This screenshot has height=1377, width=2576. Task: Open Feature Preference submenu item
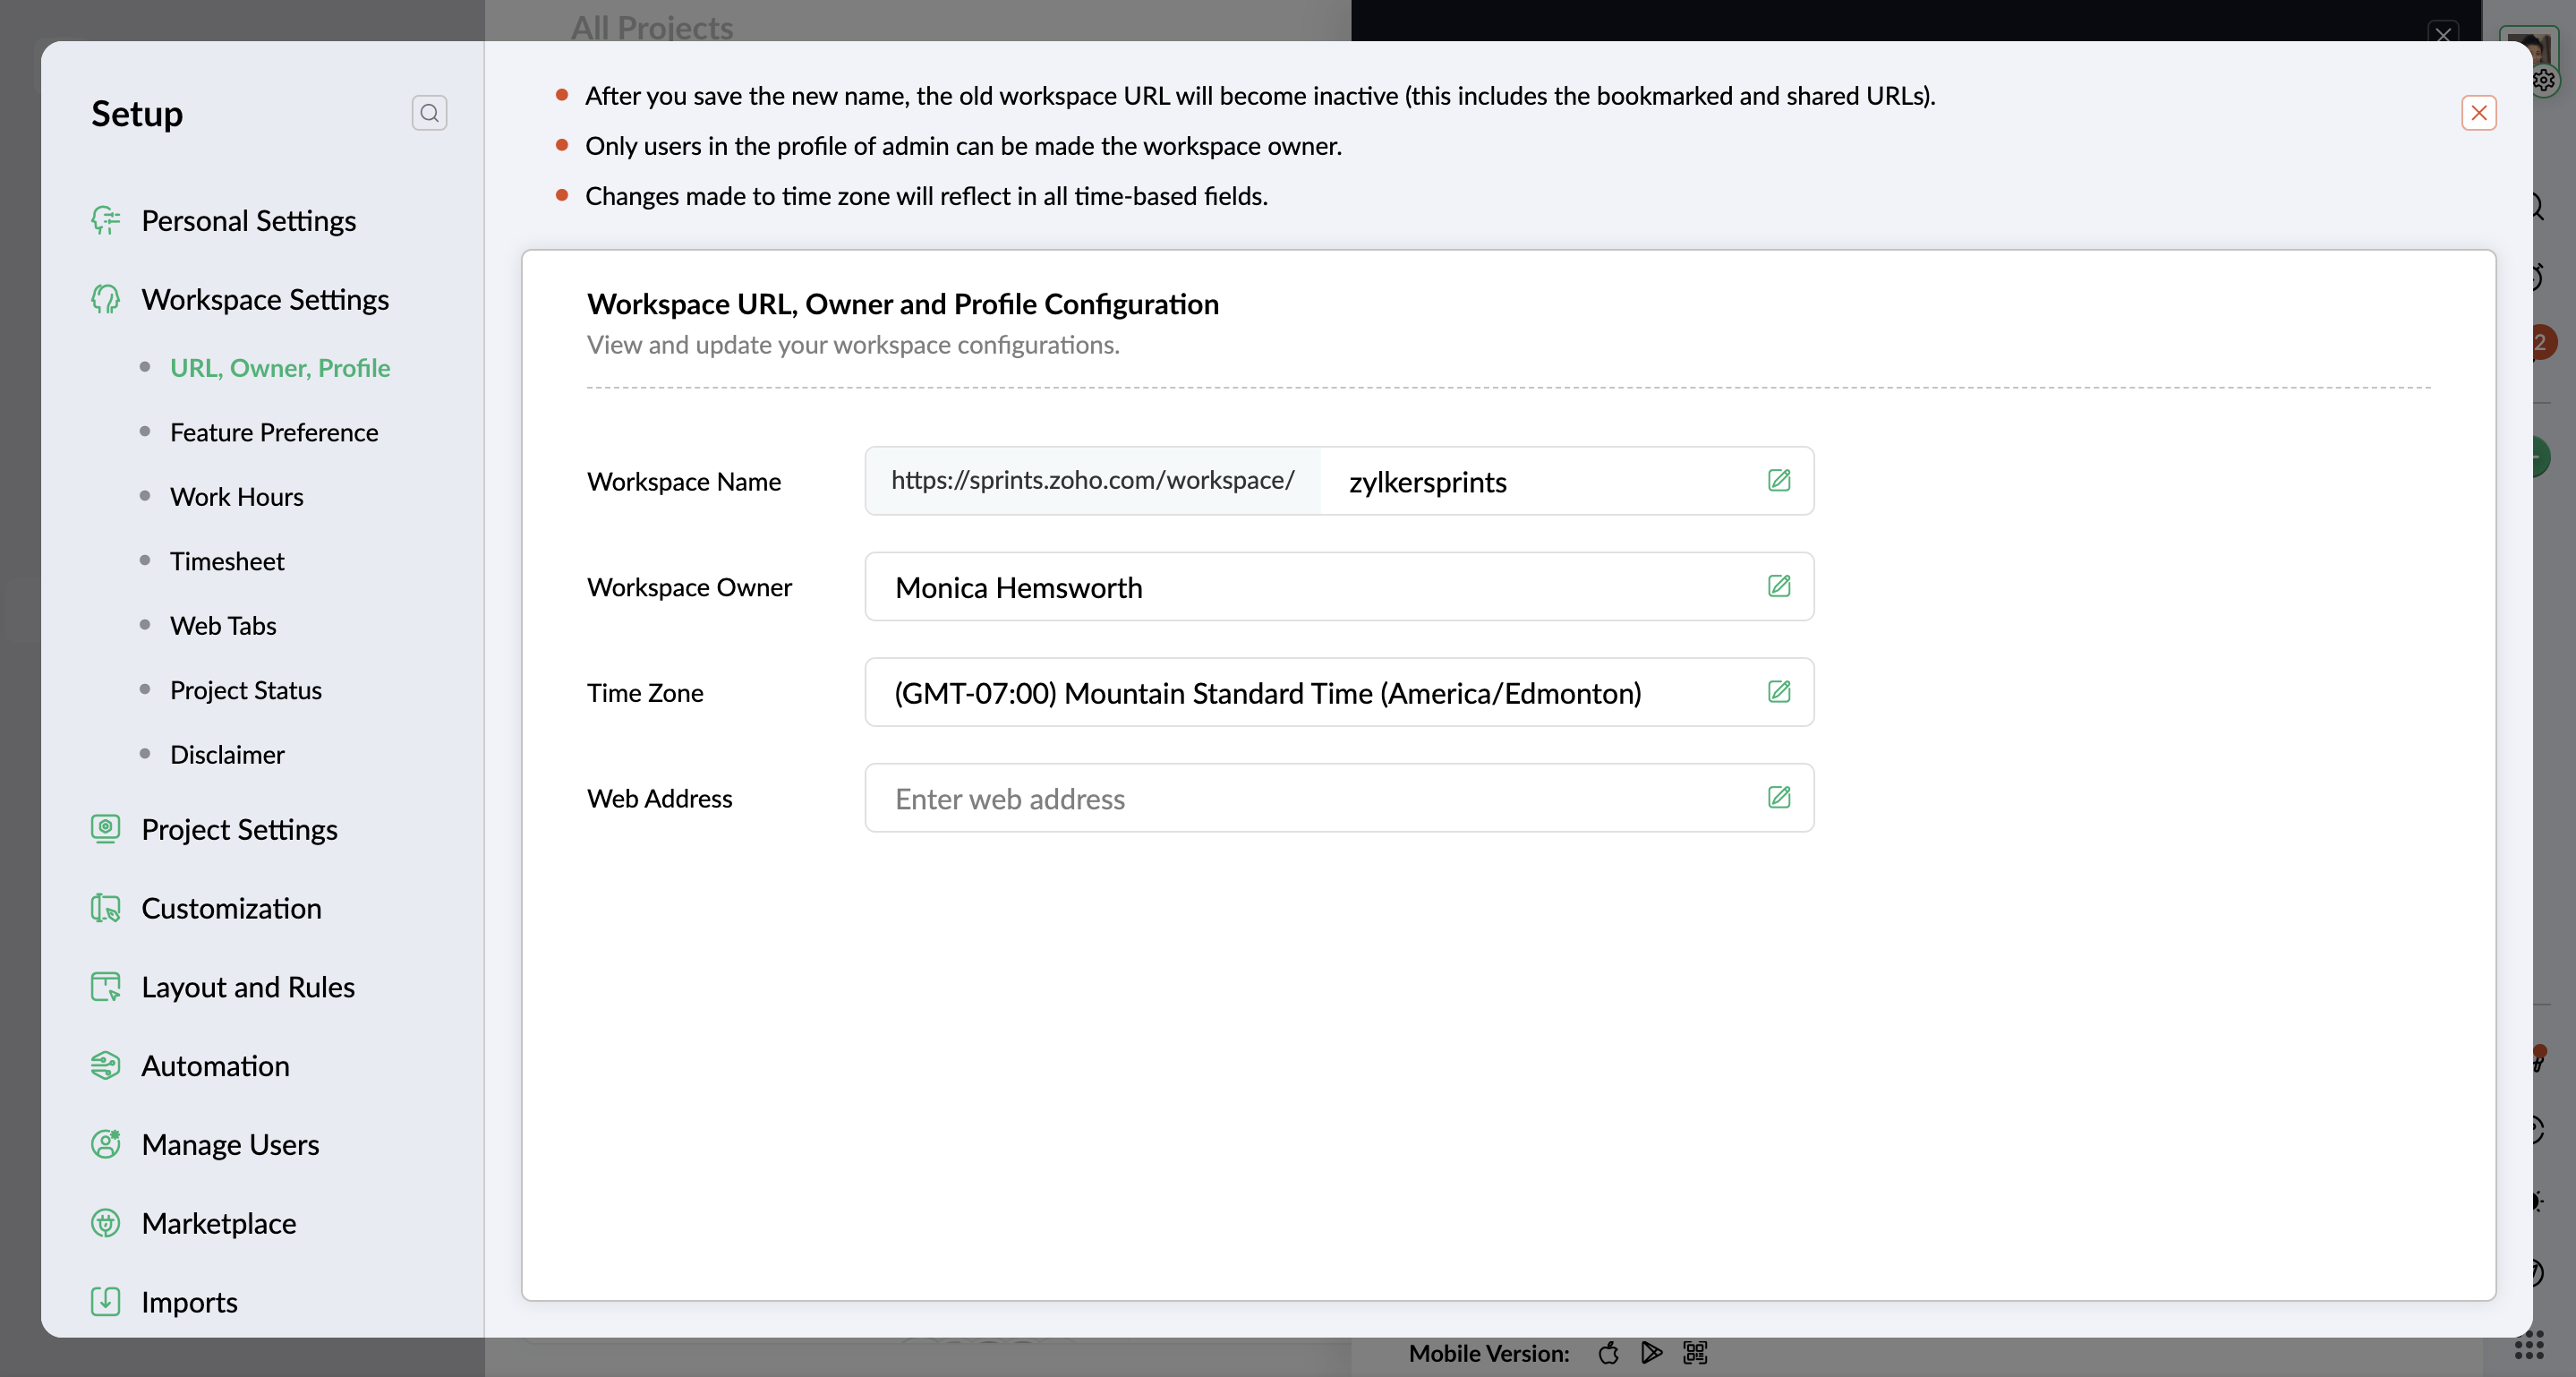(274, 432)
